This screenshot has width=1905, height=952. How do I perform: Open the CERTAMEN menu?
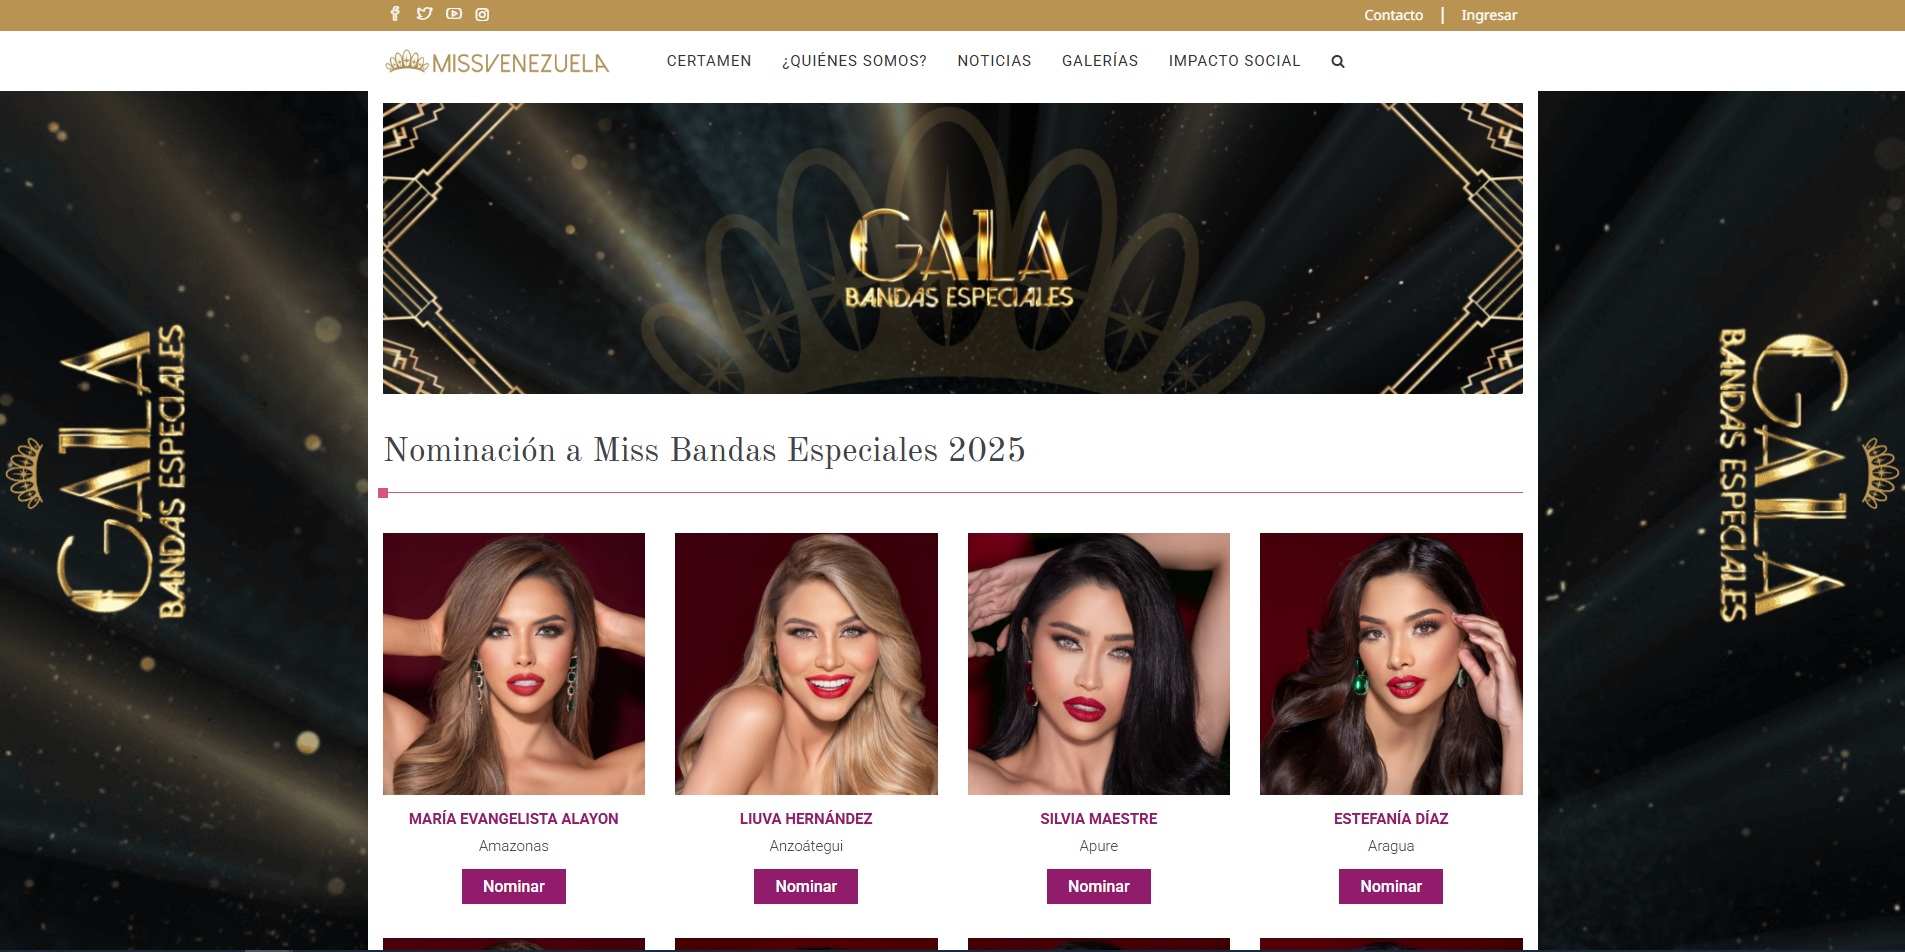tap(709, 61)
